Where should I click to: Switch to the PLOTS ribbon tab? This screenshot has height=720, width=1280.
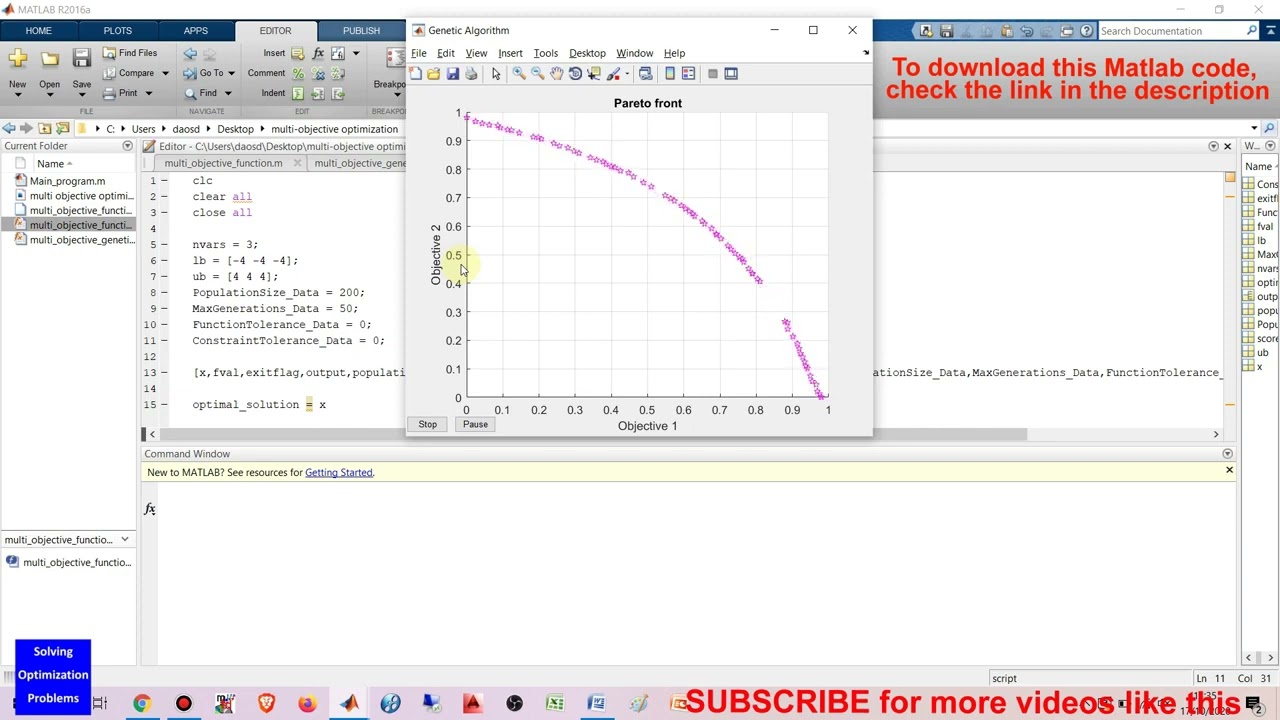tap(117, 31)
